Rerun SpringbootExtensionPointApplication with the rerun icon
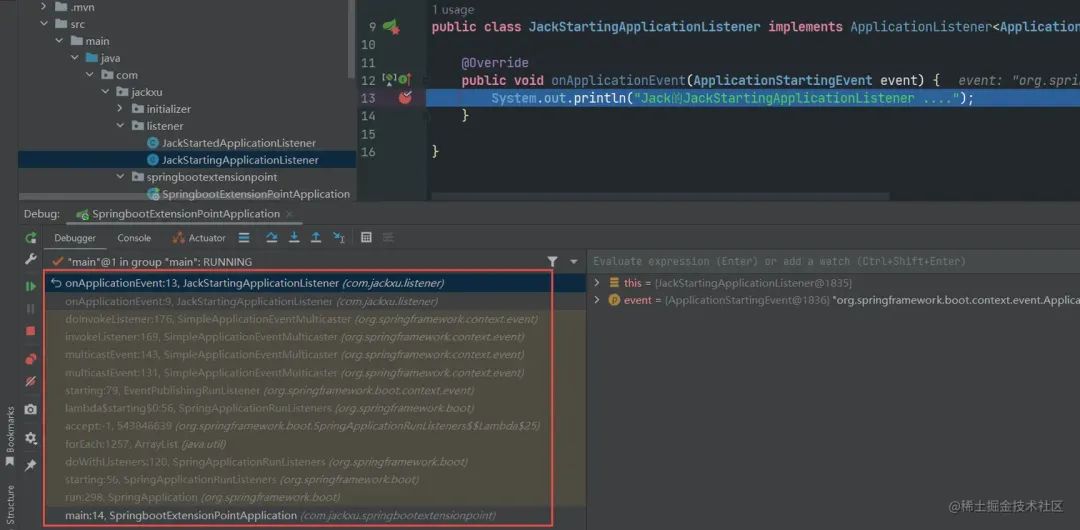 [30, 238]
